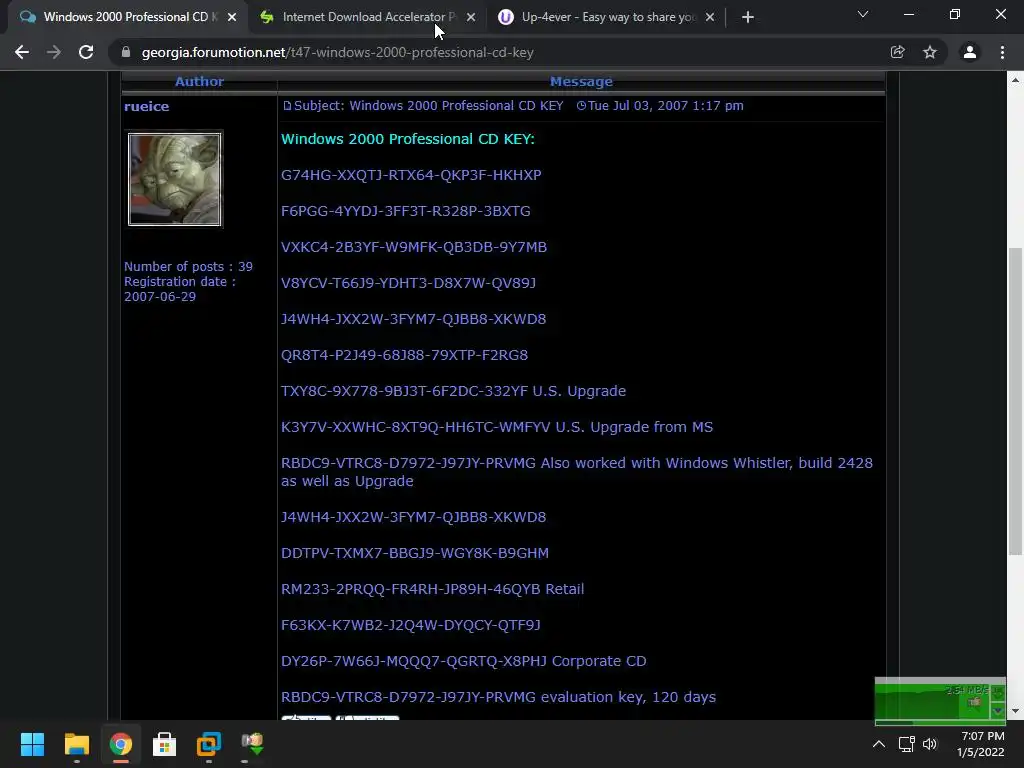1024x768 pixels.
Task: Click rueice's Yoda avatar image
Action: click(174, 179)
